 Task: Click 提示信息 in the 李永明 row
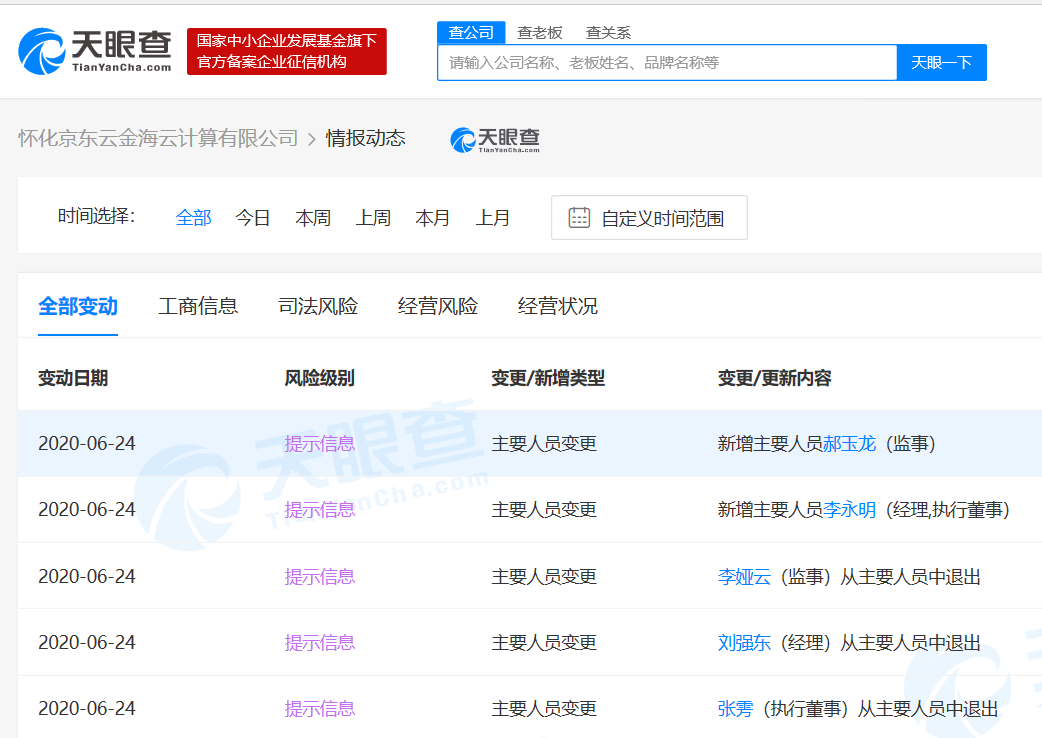[x=319, y=510]
